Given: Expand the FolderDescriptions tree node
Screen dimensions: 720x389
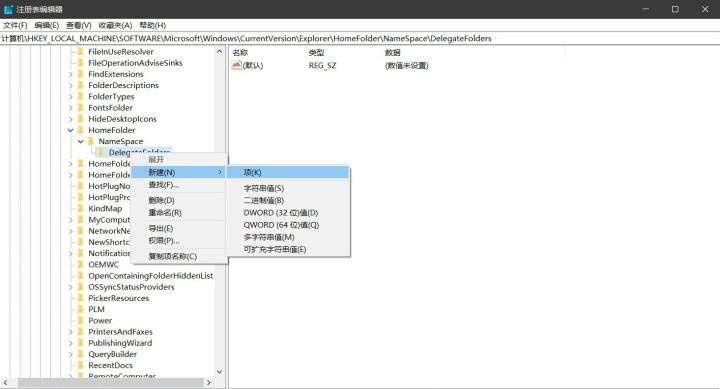Looking at the screenshot, I should click(71, 85).
